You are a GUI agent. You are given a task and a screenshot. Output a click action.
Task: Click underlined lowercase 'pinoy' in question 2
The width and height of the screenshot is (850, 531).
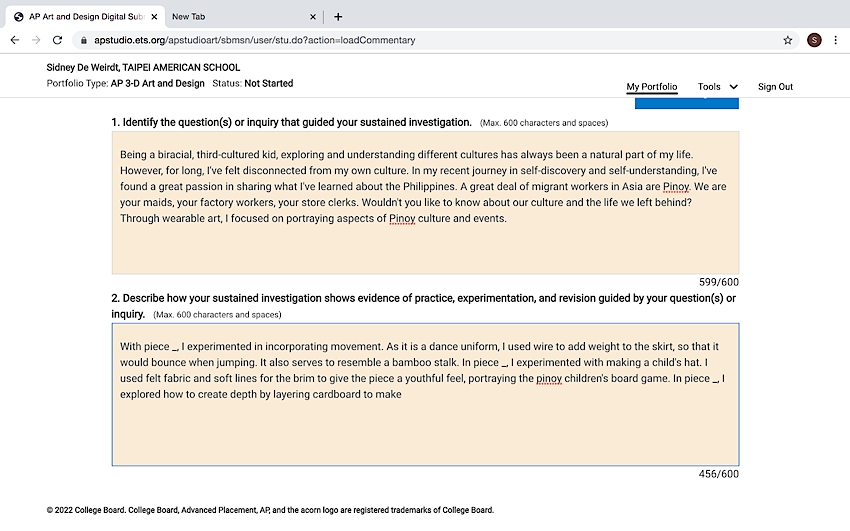[x=549, y=378]
